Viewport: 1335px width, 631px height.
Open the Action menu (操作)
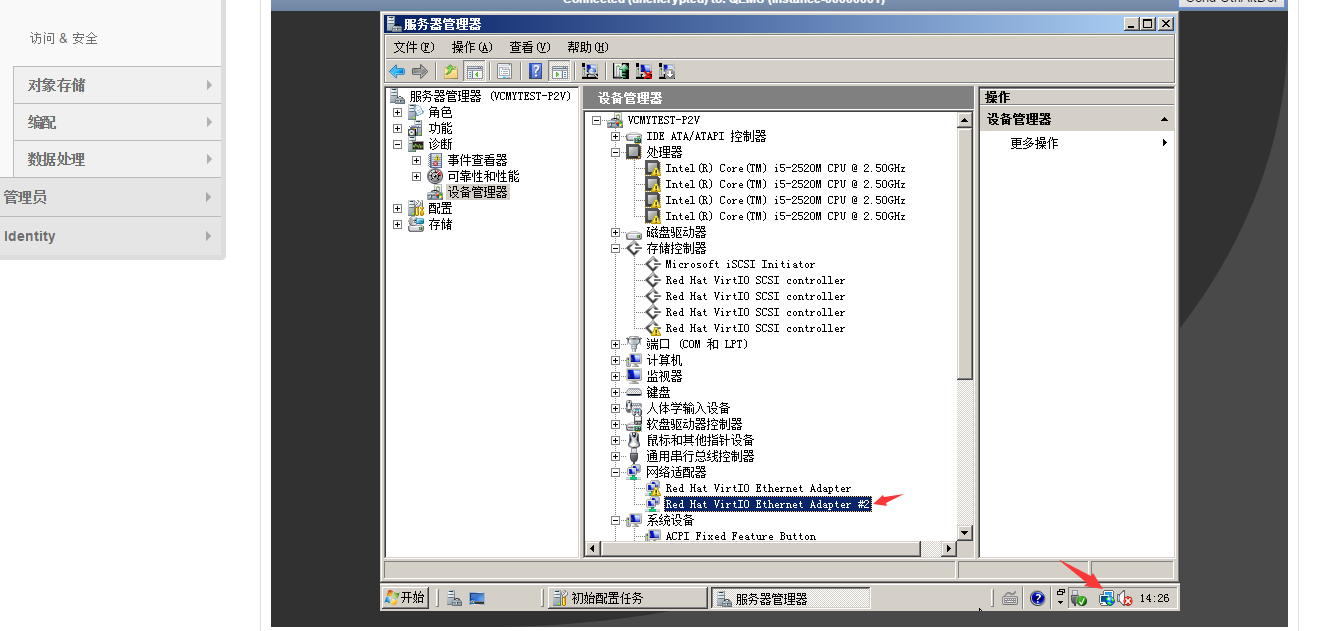pyautogui.click(x=472, y=47)
